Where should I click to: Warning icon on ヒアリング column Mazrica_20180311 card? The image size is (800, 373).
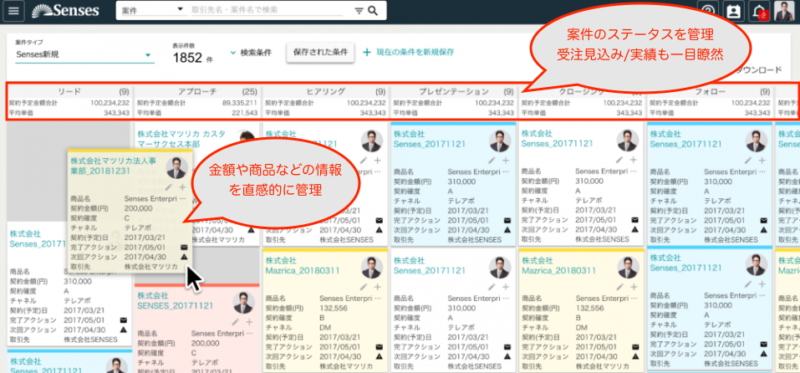(379, 356)
